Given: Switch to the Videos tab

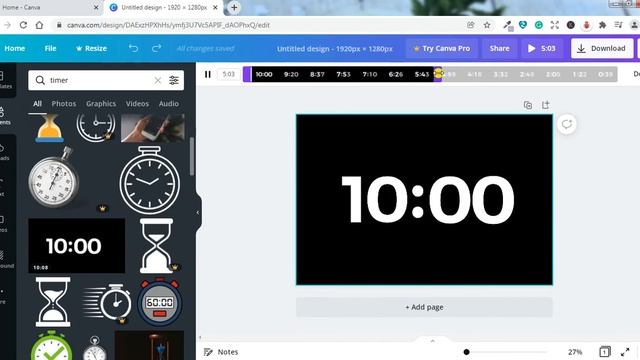Looking at the screenshot, I should pos(137,104).
